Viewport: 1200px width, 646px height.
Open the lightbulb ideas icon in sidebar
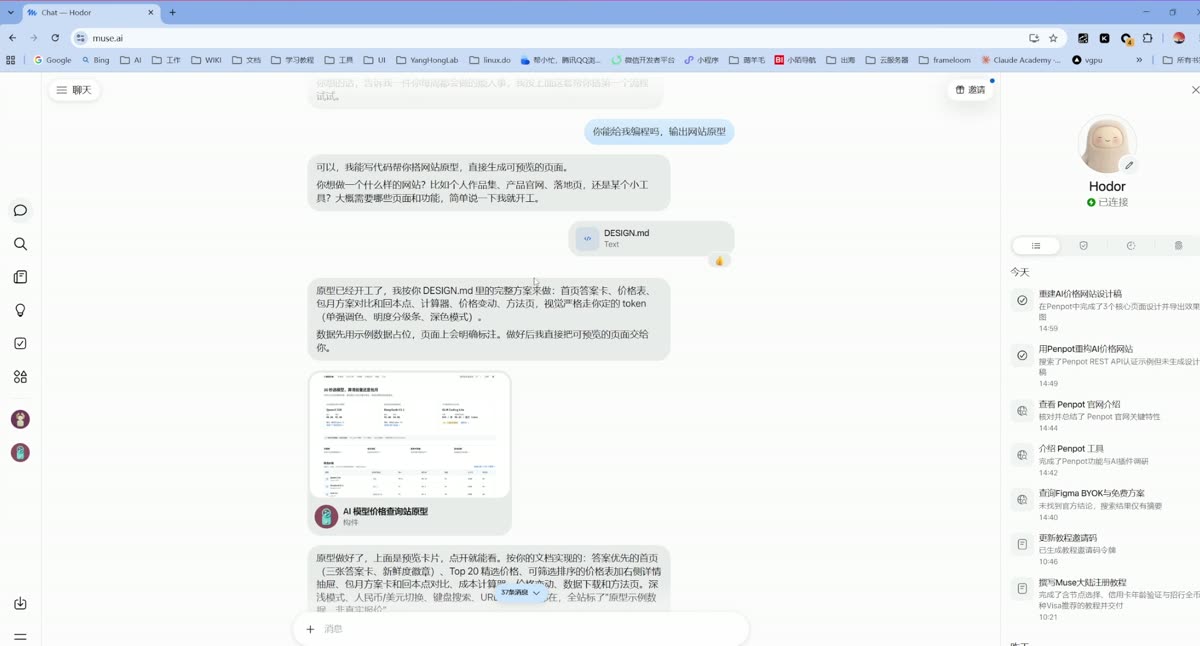(20, 310)
